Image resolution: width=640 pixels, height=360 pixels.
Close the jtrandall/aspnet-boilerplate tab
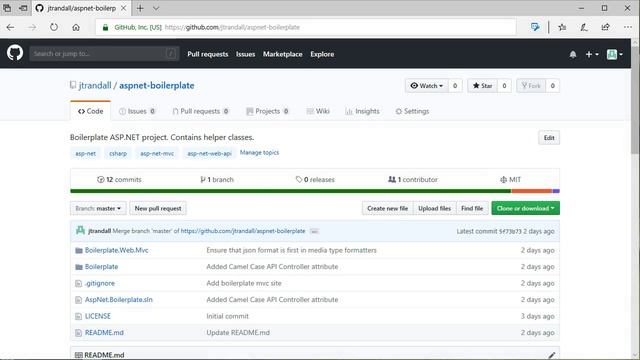point(123,8)
